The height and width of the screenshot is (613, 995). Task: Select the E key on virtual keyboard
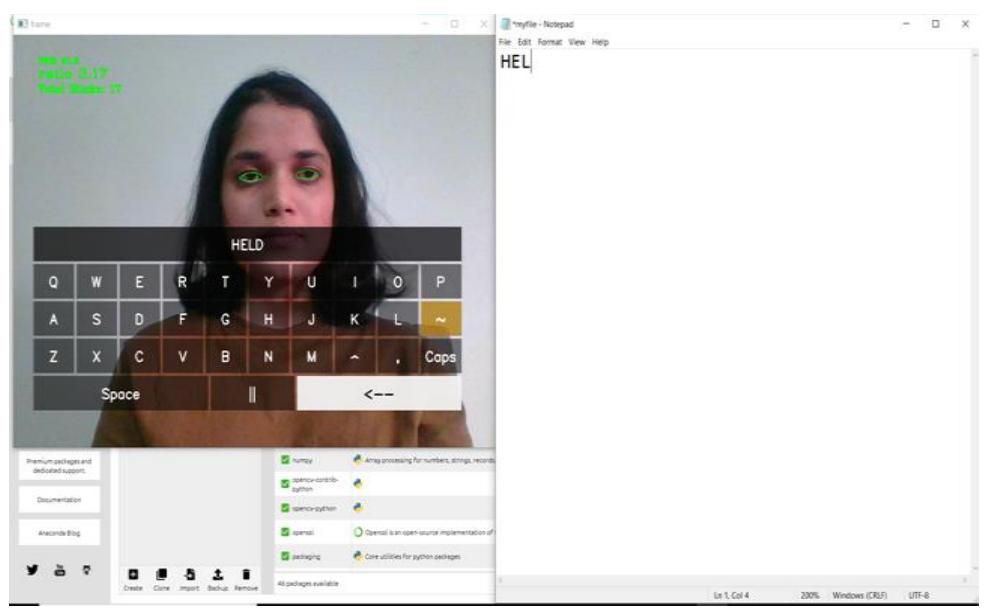click(x=139, y=282)
